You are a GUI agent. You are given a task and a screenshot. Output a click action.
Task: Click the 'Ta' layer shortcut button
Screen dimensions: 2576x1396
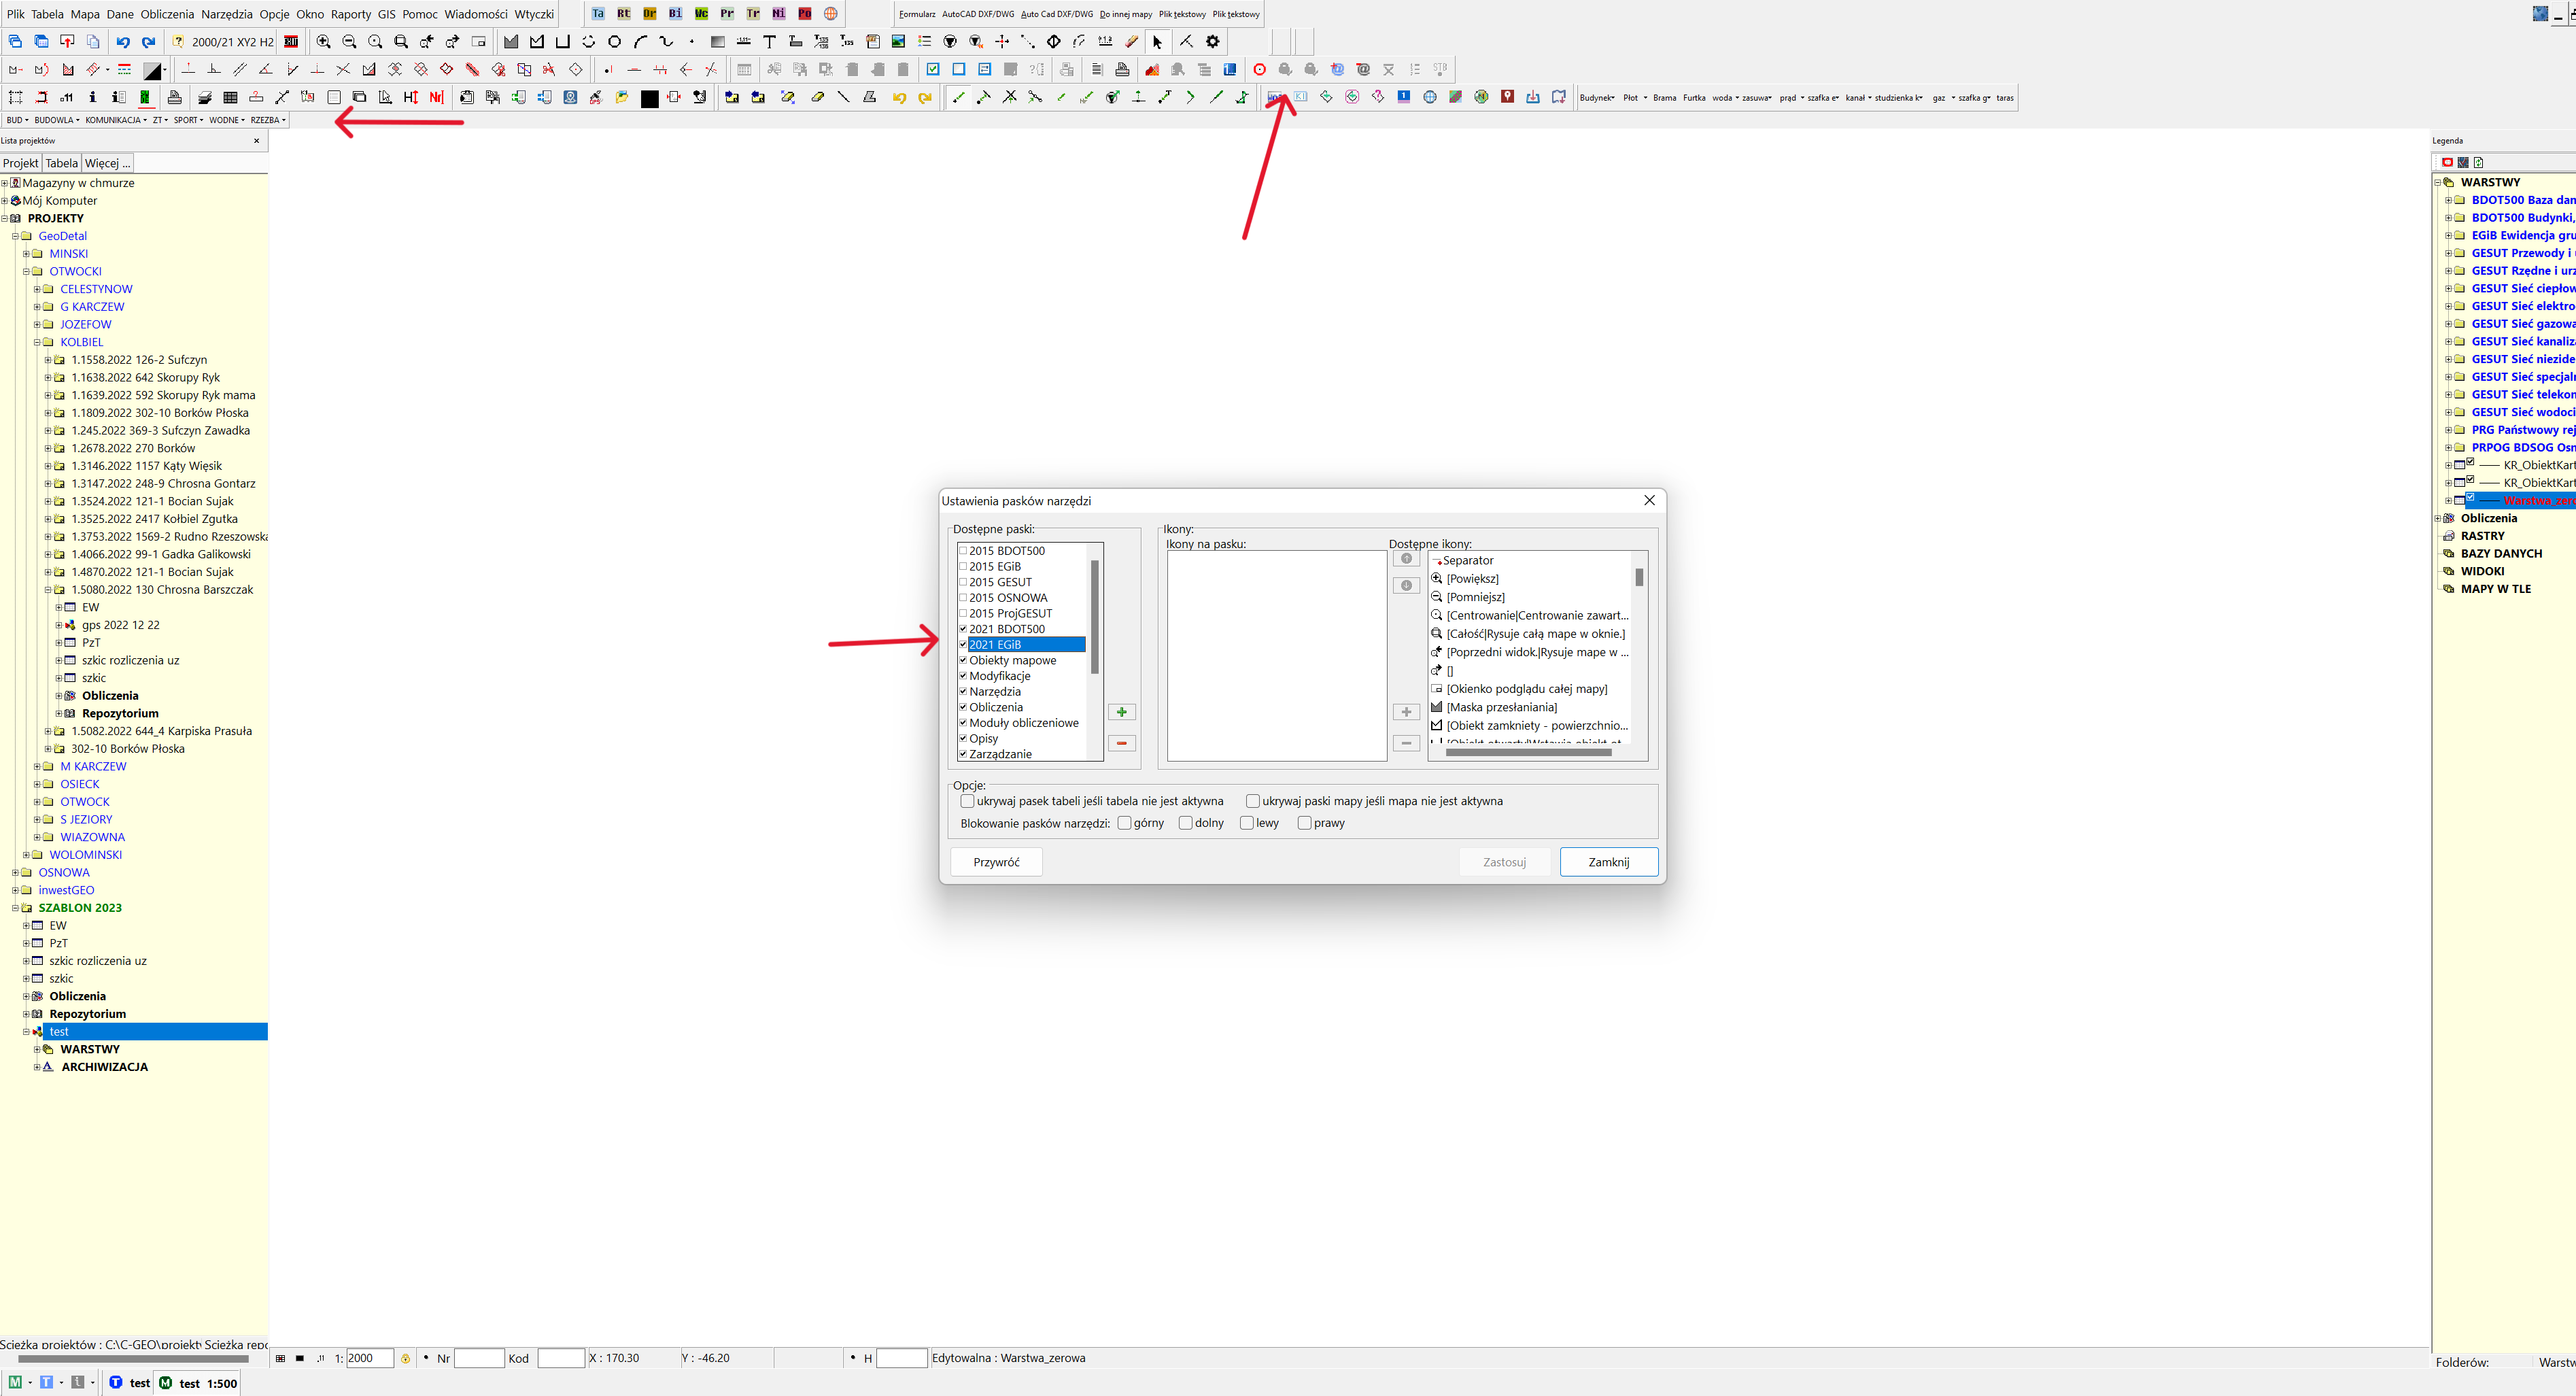(597, 14)
